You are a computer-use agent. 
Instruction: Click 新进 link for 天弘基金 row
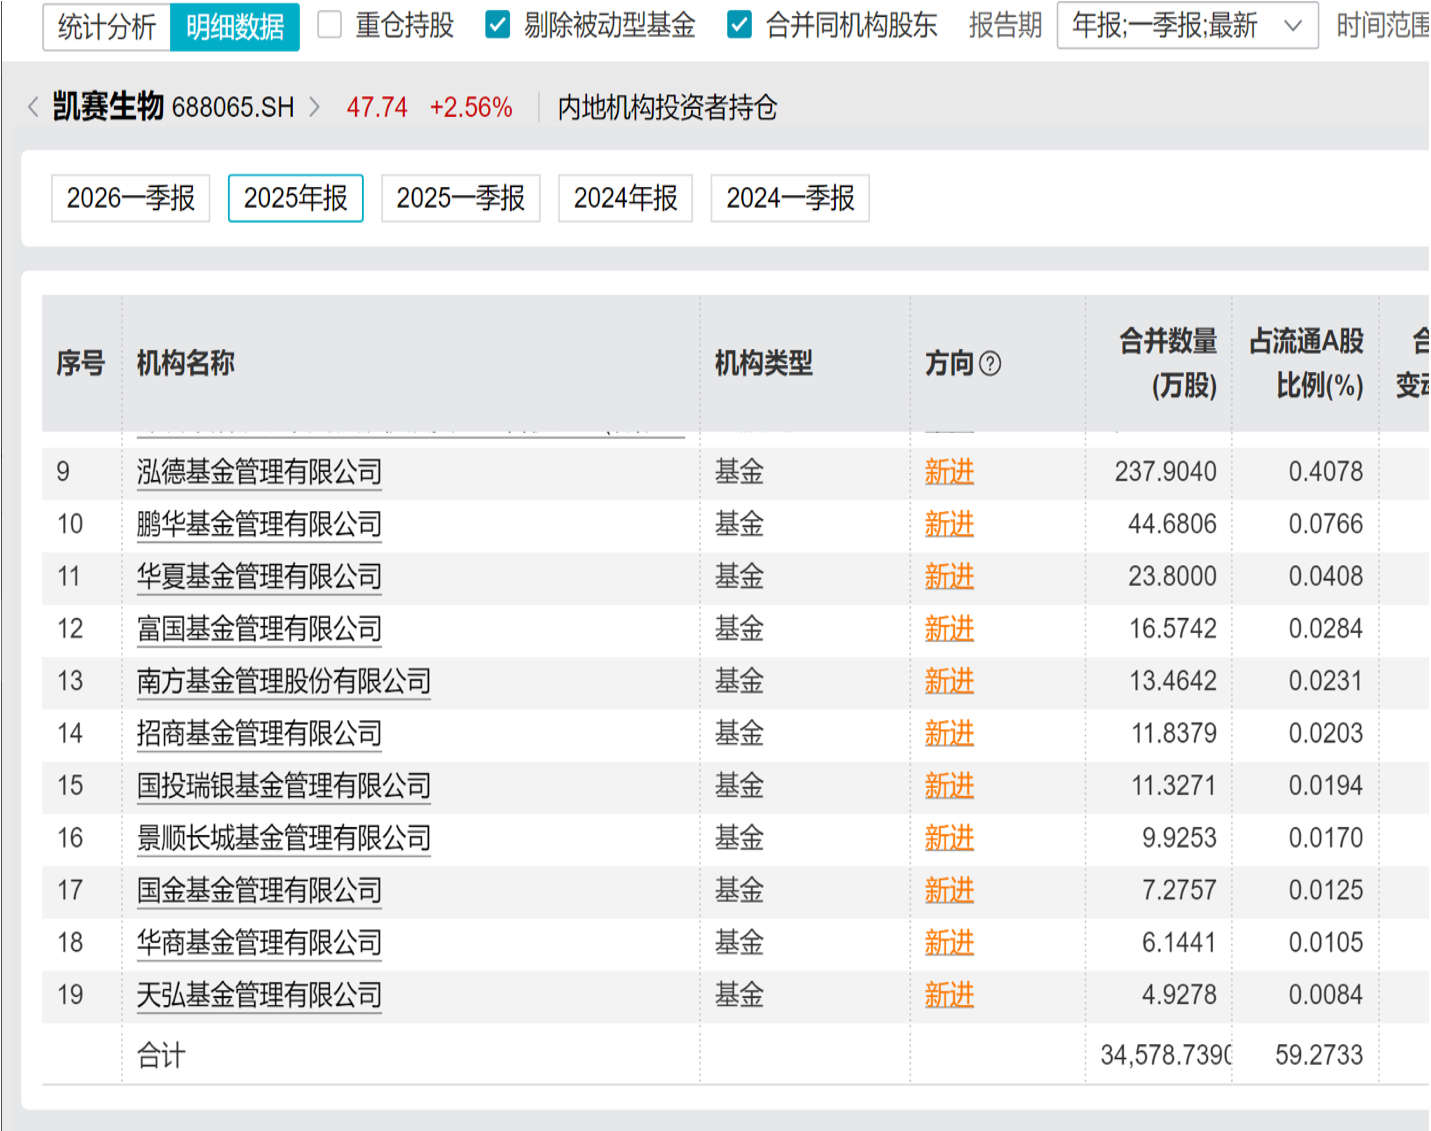[949, 995]
